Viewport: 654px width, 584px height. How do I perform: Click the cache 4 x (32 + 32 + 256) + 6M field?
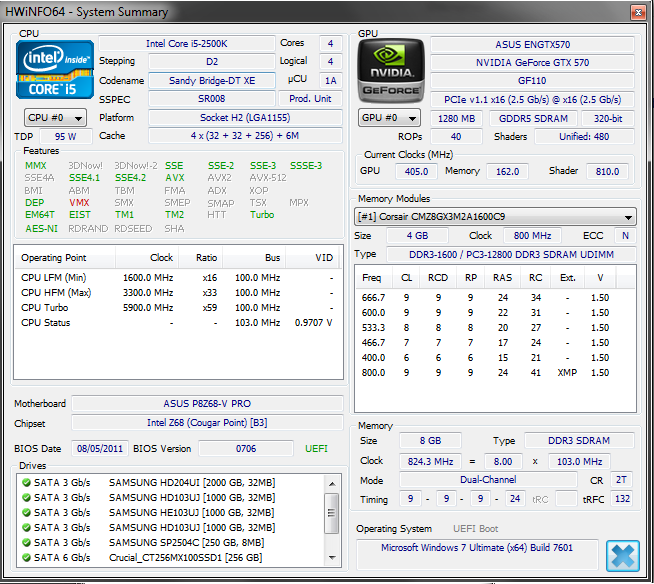click(x=245, y=136)
